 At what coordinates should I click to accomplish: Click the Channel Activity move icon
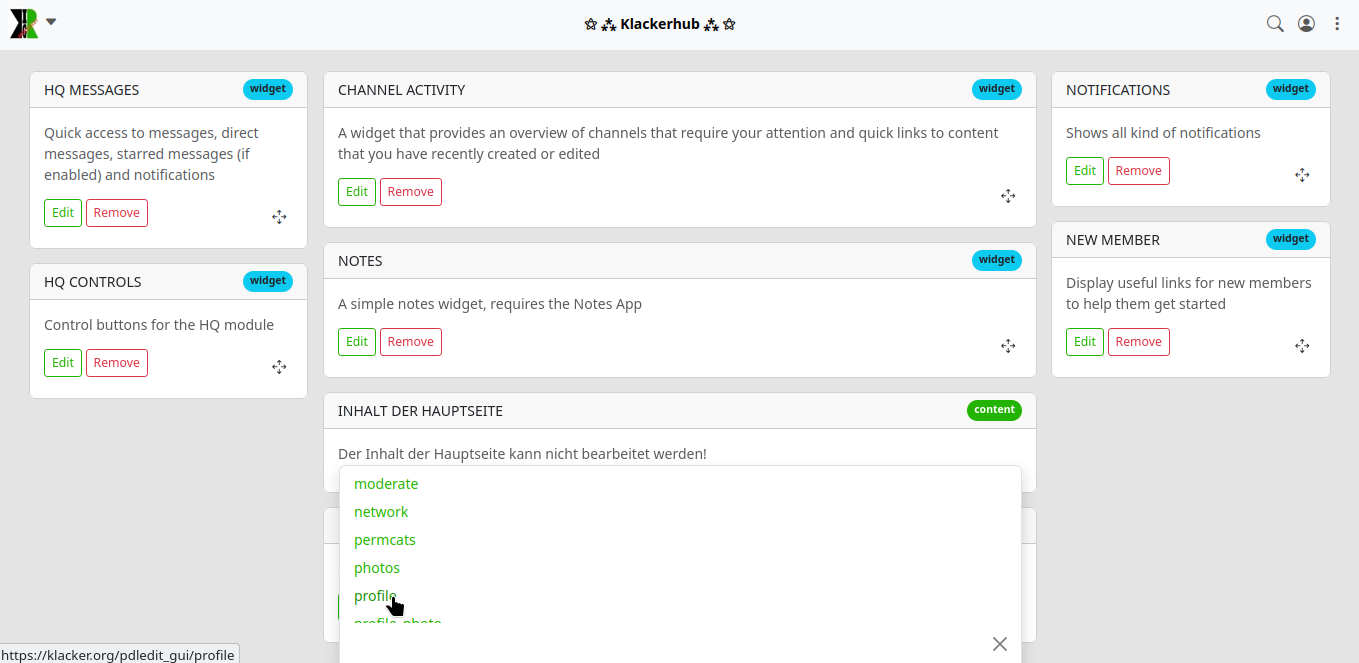pyautogui.click(x=1008, y=196)
